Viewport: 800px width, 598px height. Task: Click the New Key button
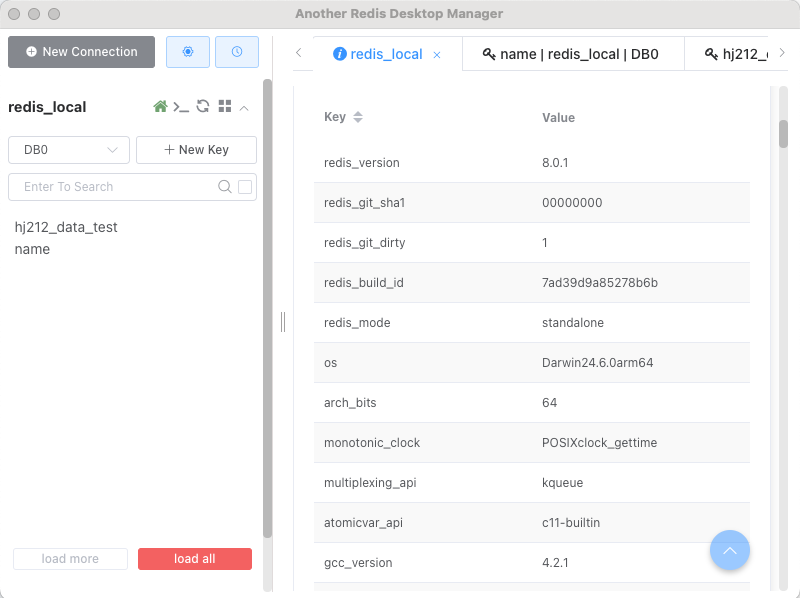(196, 150)
